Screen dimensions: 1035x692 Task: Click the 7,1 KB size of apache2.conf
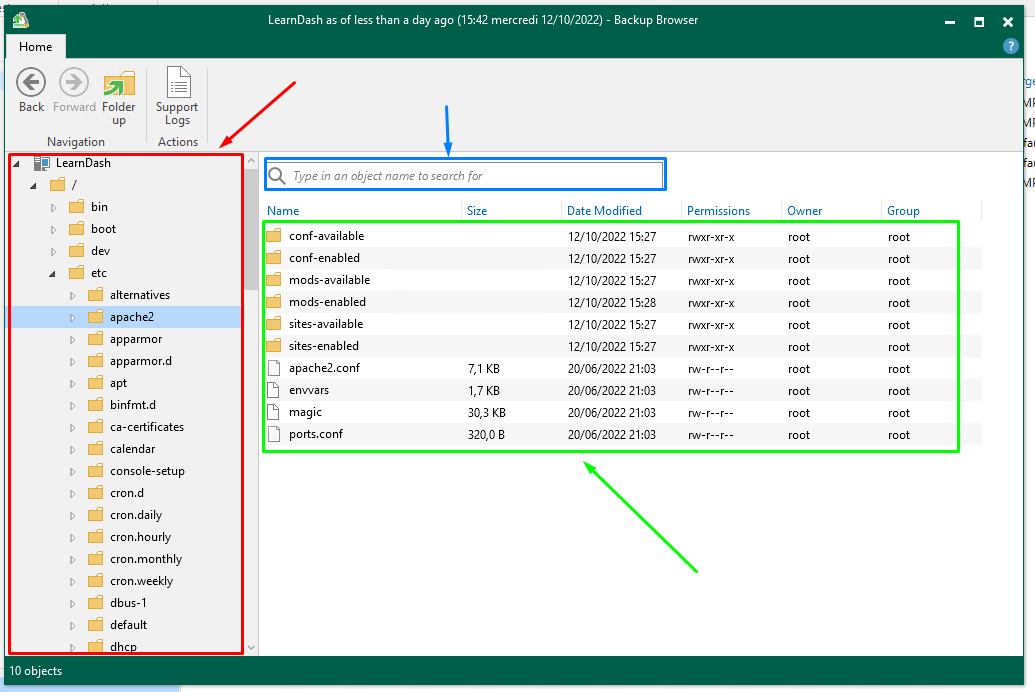(x=484, y=368)
